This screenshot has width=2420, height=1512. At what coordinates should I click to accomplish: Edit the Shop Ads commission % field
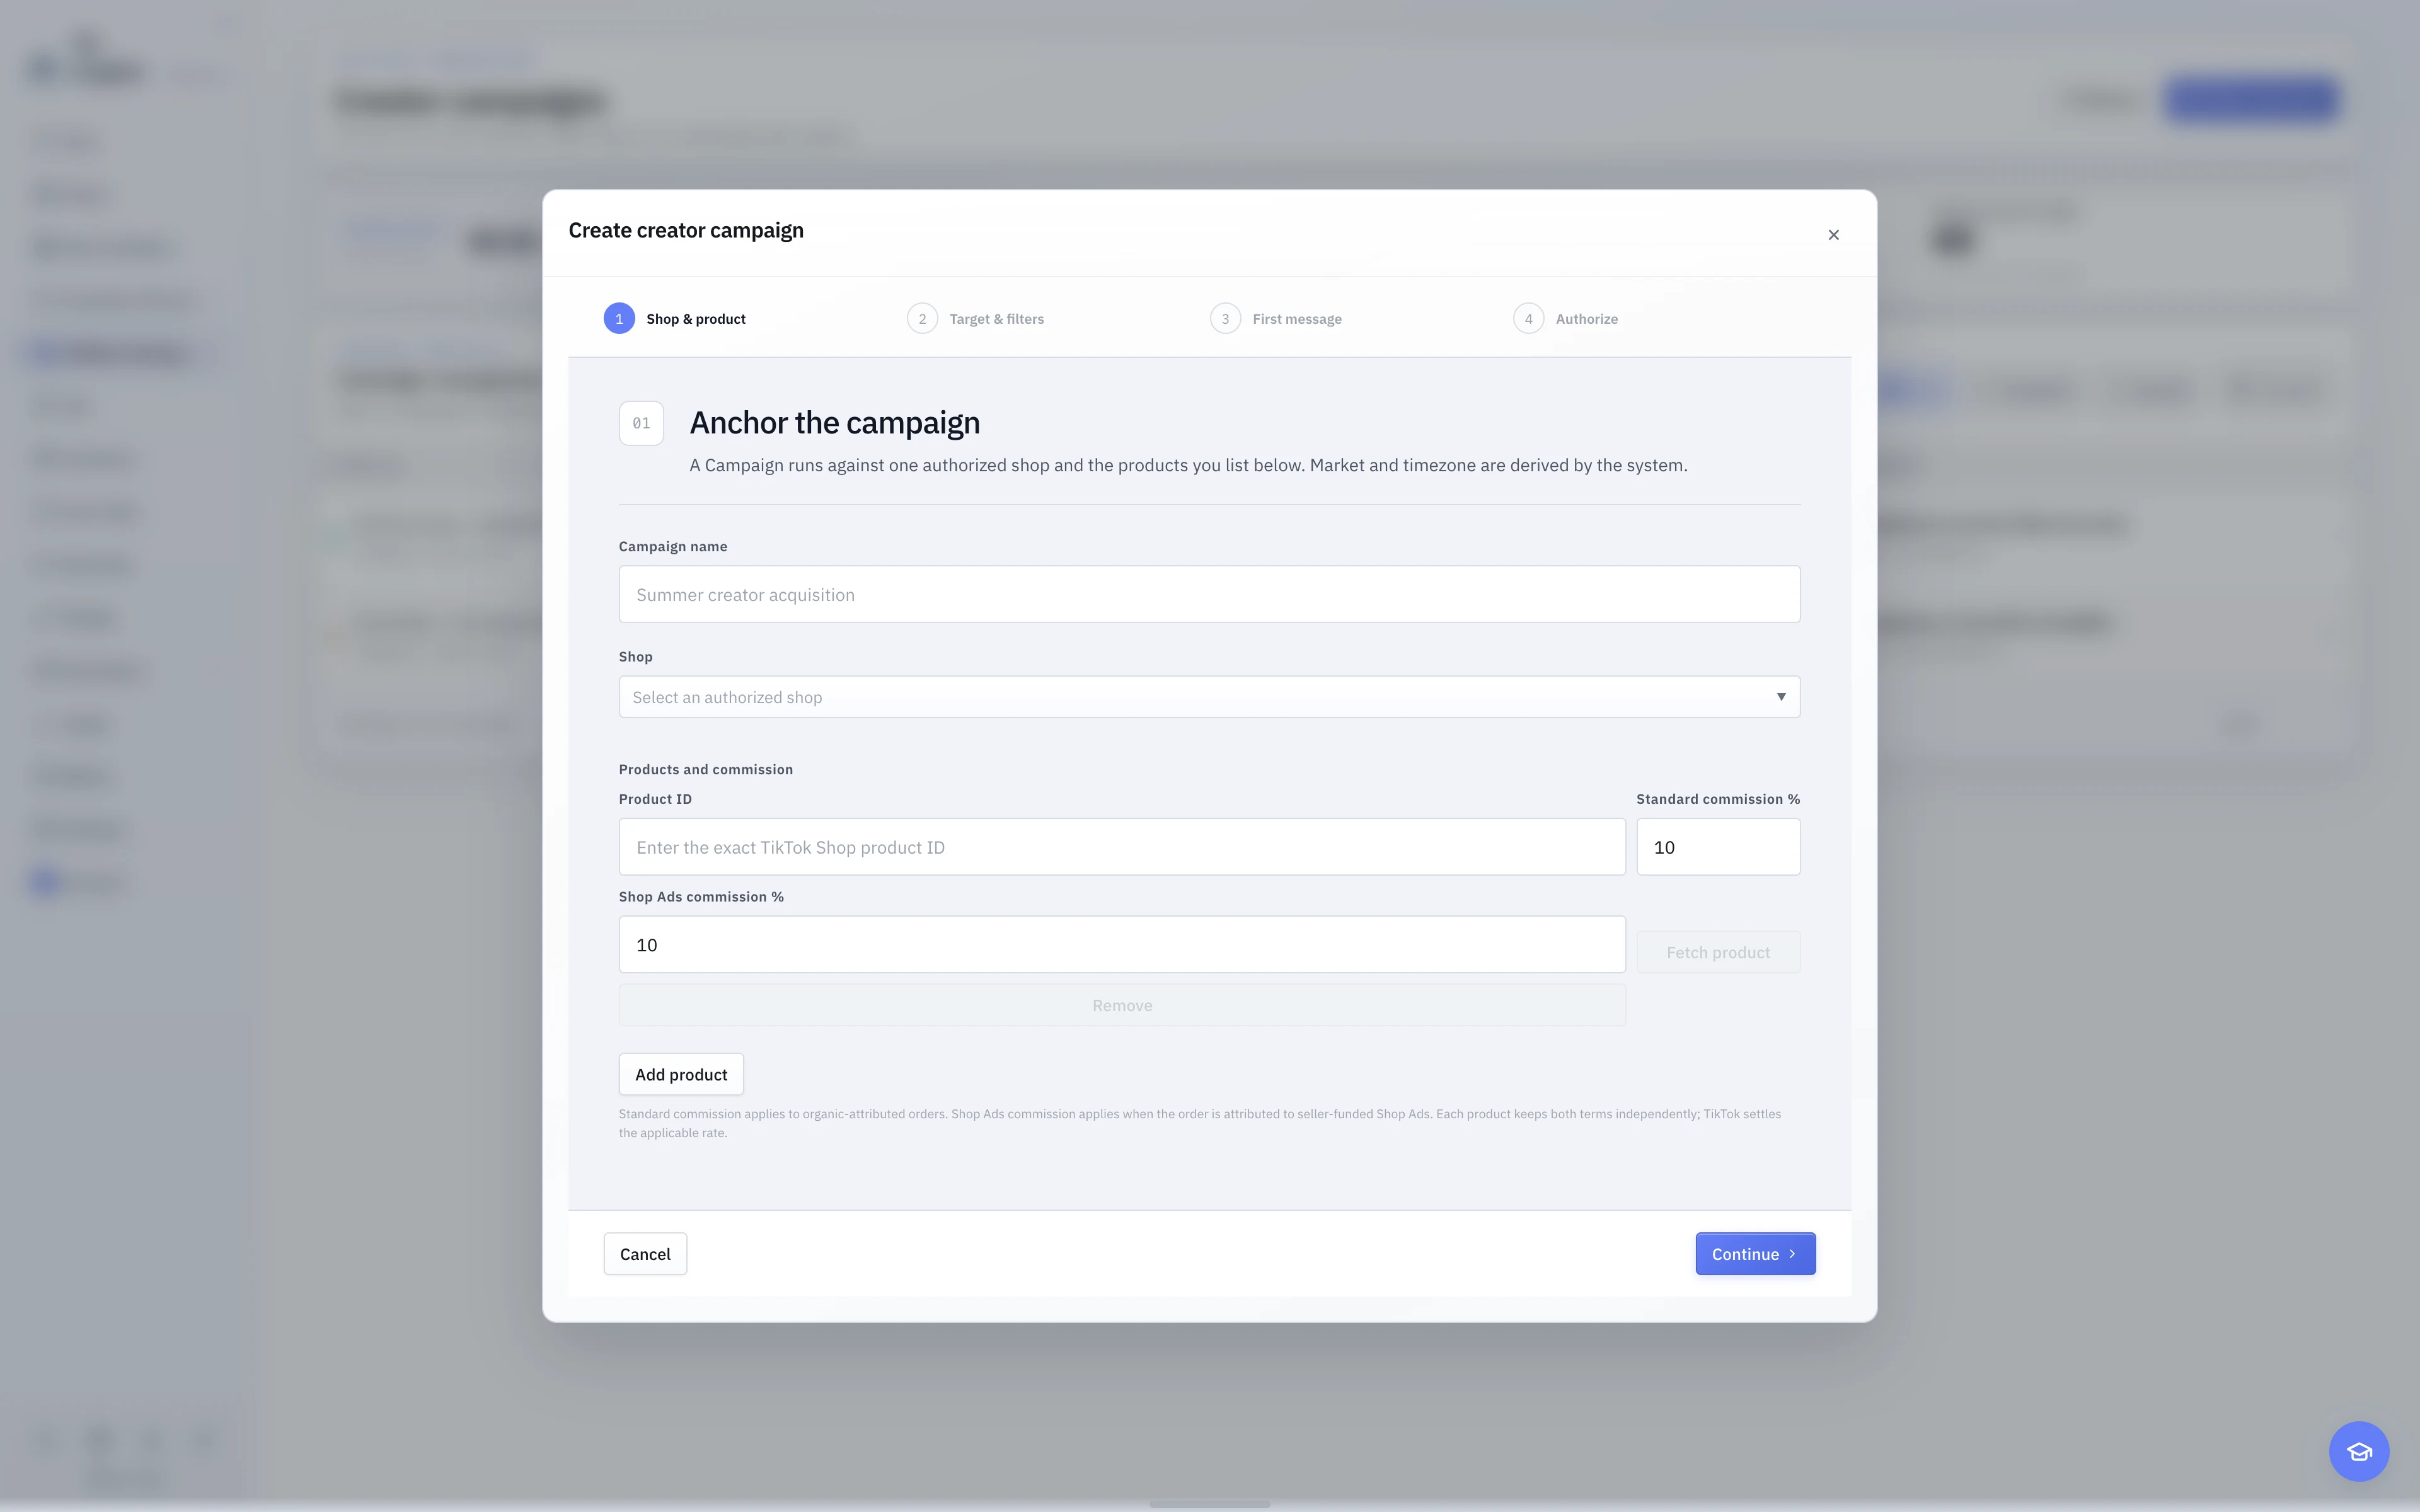point(1122,945)
